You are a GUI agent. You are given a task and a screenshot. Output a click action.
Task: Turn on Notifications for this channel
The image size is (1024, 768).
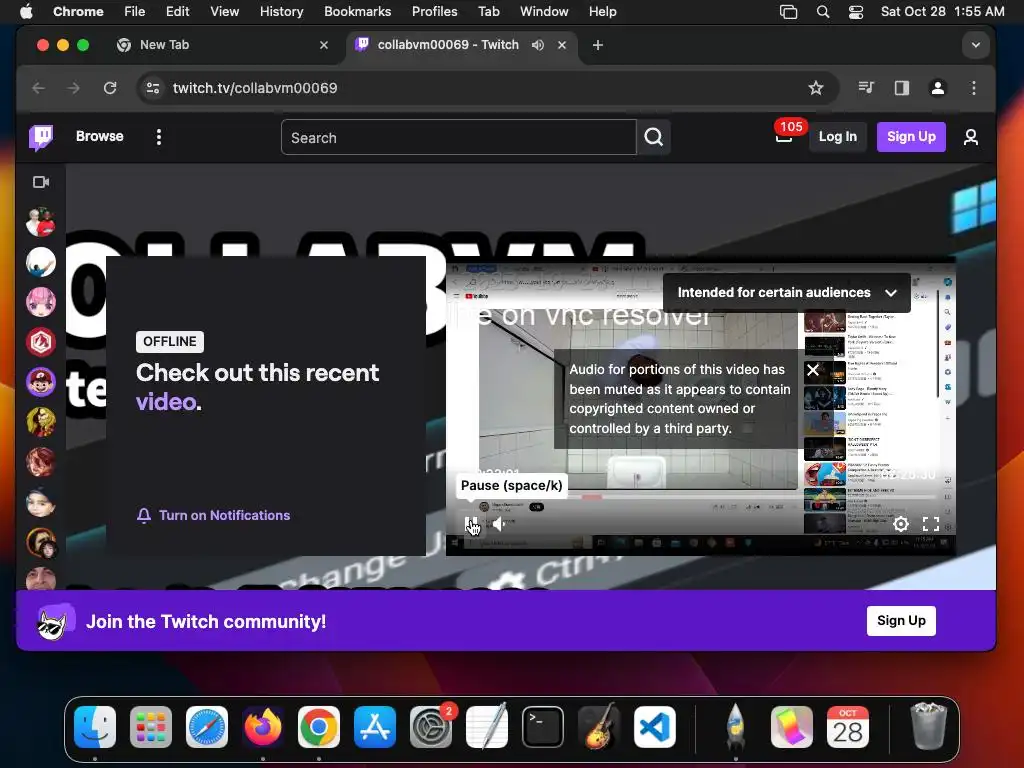213,515
